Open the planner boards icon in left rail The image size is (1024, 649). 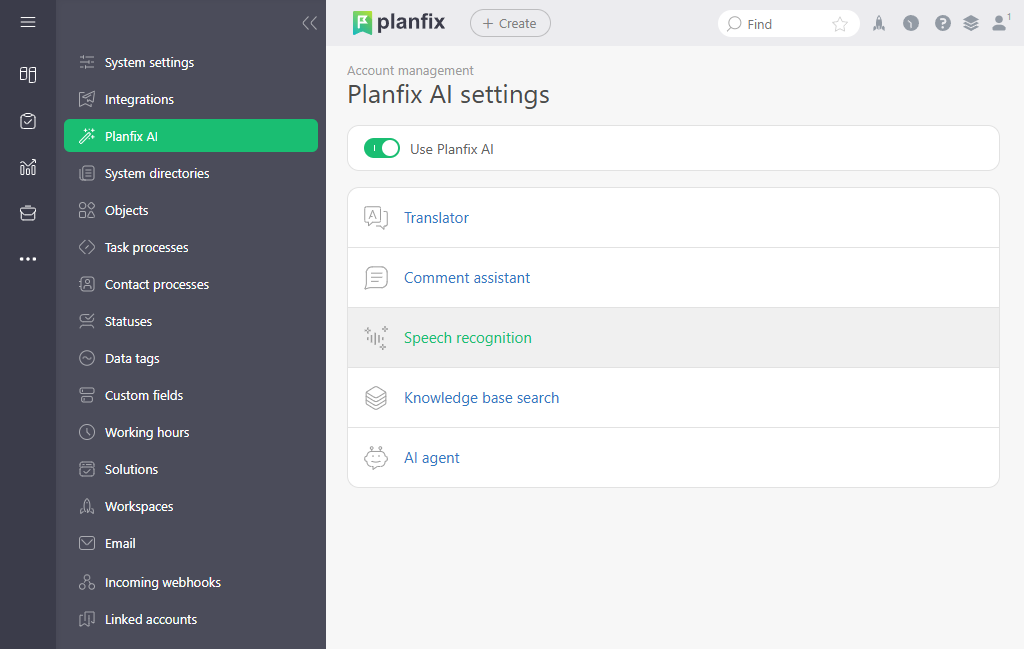click(x=27, y=74)
